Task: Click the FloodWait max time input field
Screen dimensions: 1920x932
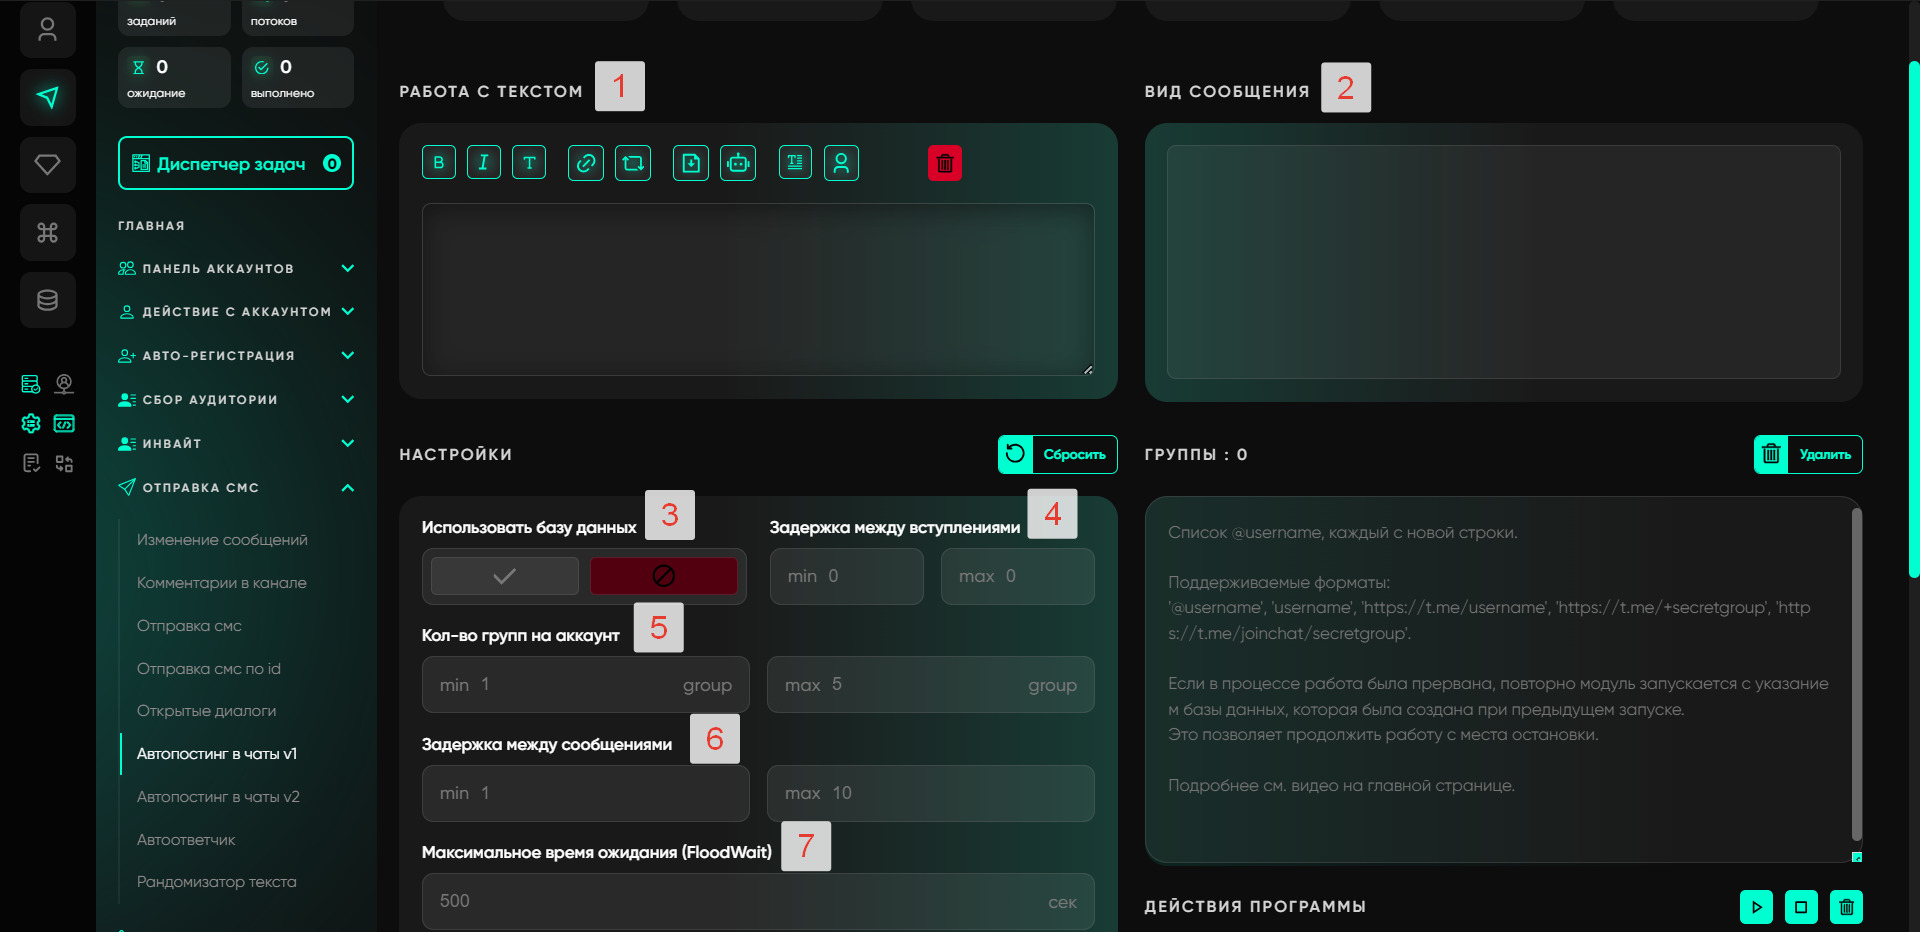Action: [740, 901]
